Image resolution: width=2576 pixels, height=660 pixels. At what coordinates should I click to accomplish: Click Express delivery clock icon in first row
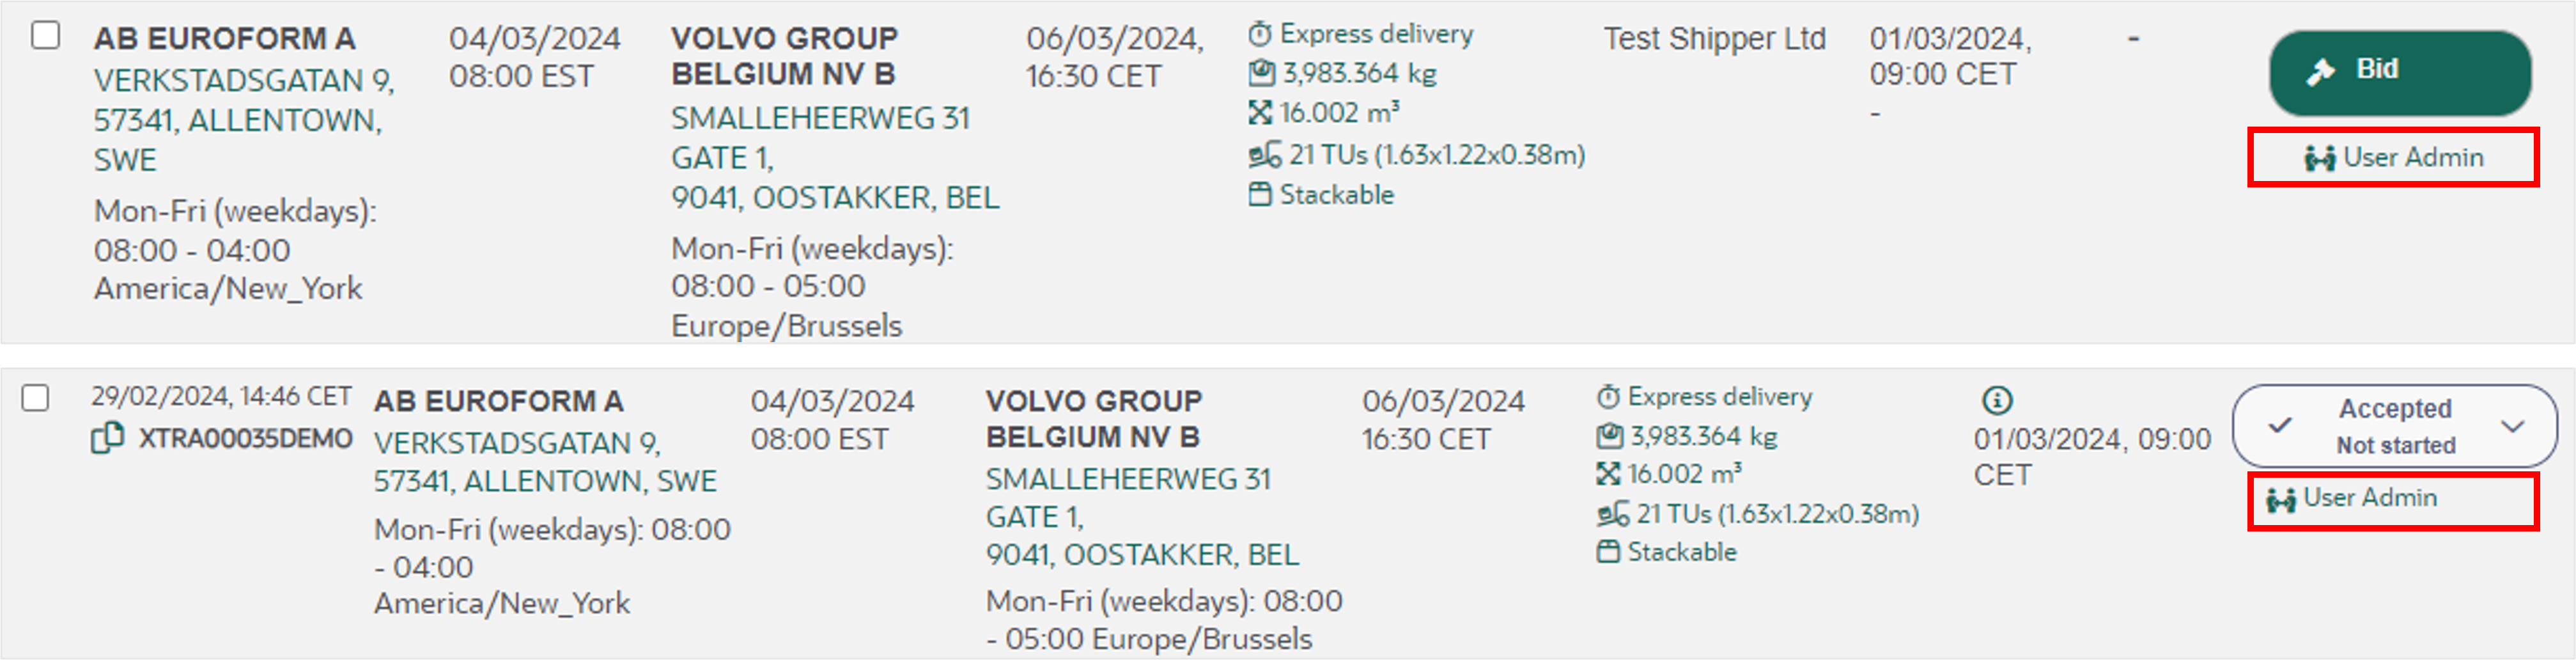point(1260,34)
